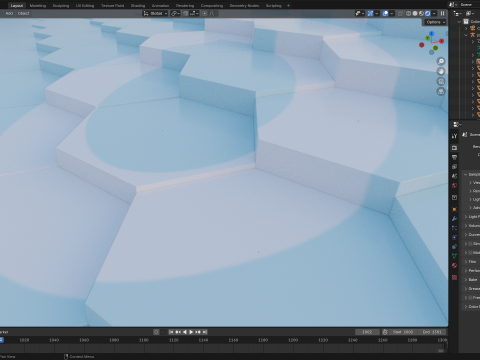Open the viewport Object menu

[x=23, y=13]
